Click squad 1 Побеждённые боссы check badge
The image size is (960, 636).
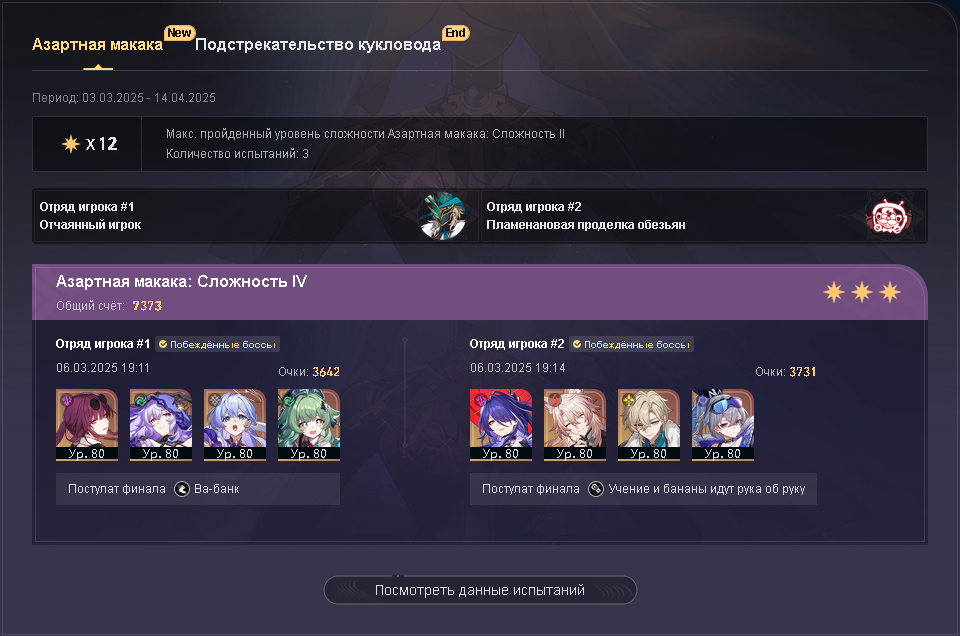pos(217,345)
